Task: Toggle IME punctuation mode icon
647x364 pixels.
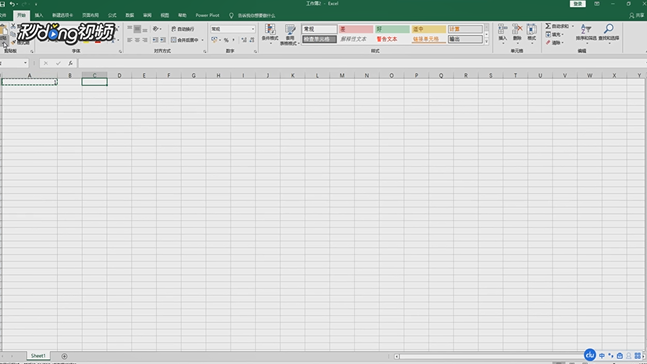Action: point(611,355)
